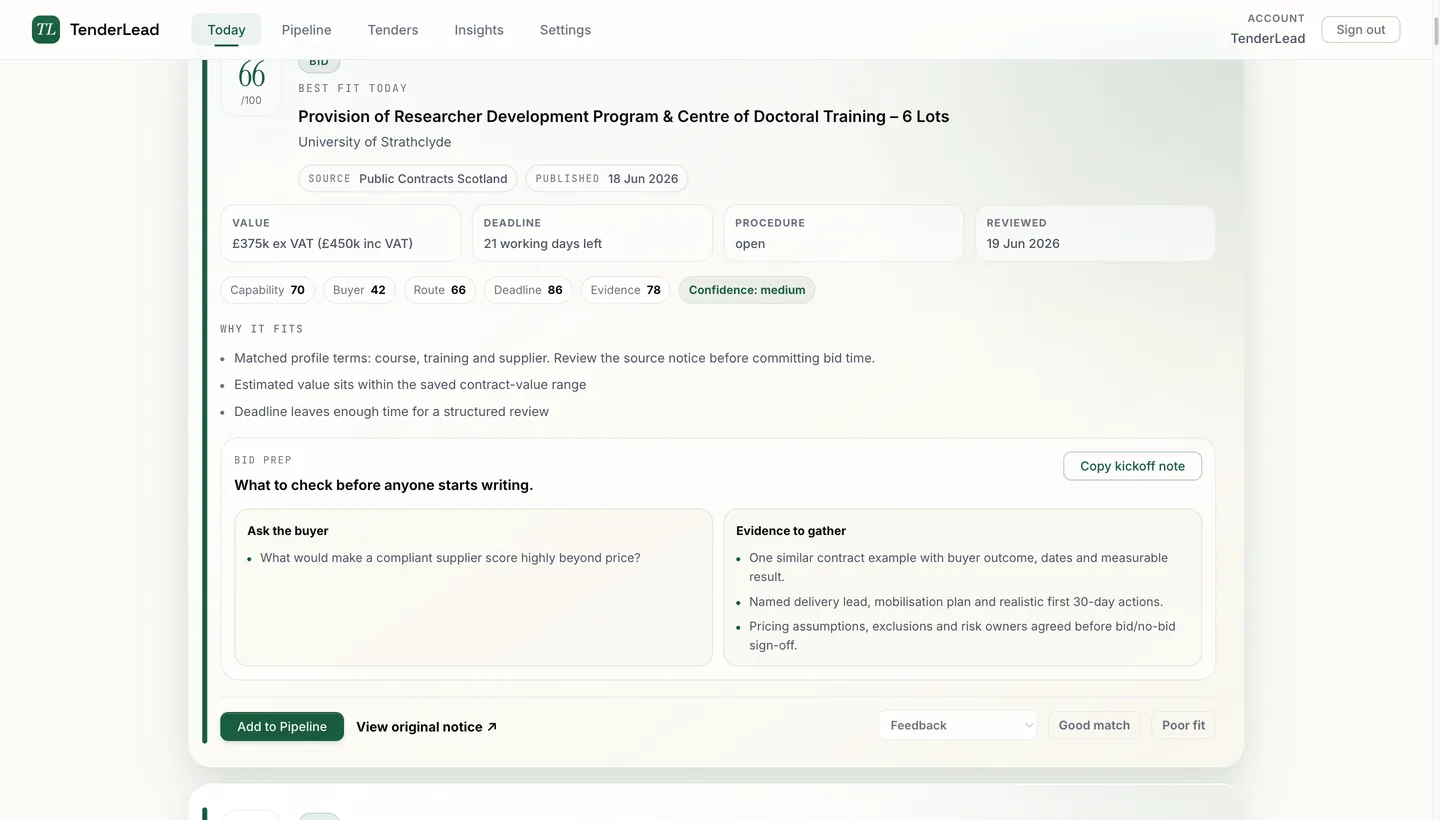This screenshot has width=1440, height=820.
Task: Click the Value £375k ex VAT card
Action: 341,234
